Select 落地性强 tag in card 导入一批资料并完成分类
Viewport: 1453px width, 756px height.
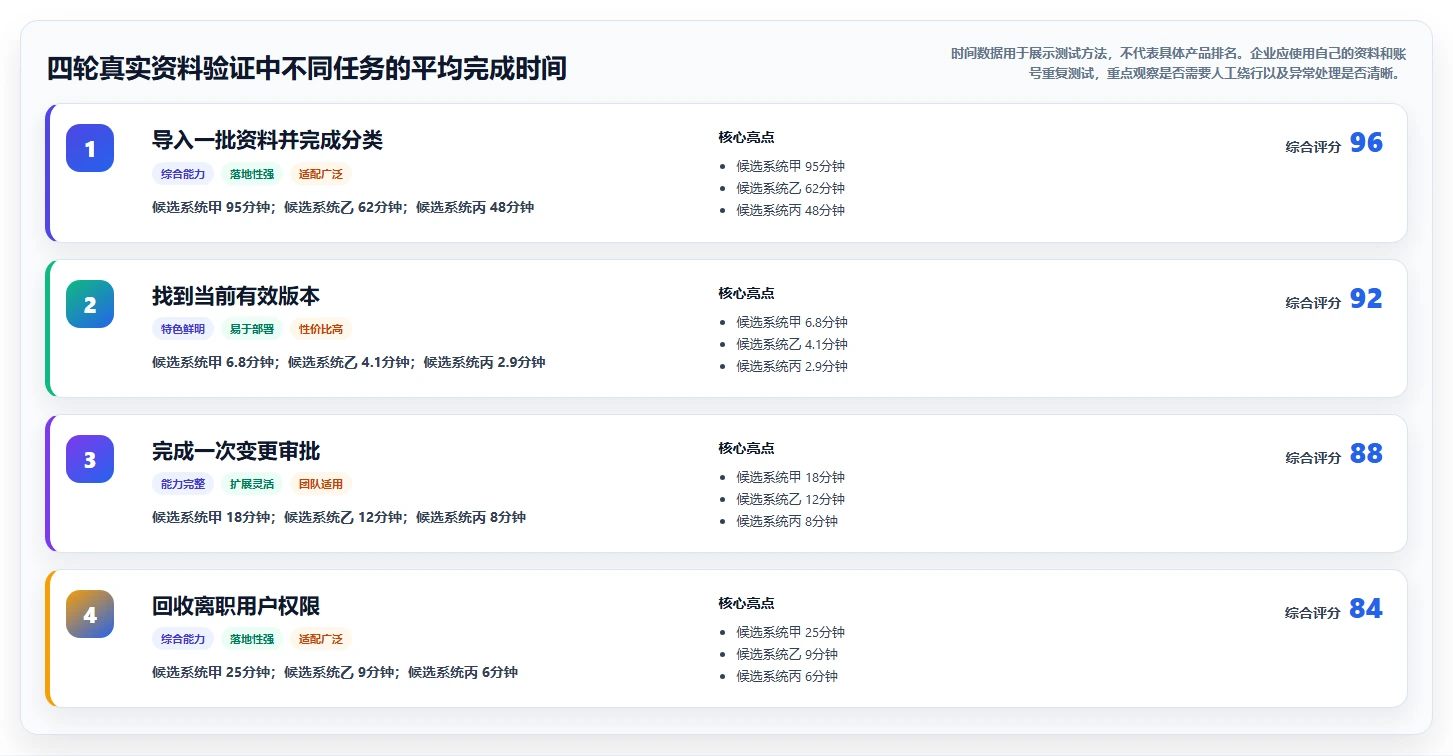click(252, 174)
